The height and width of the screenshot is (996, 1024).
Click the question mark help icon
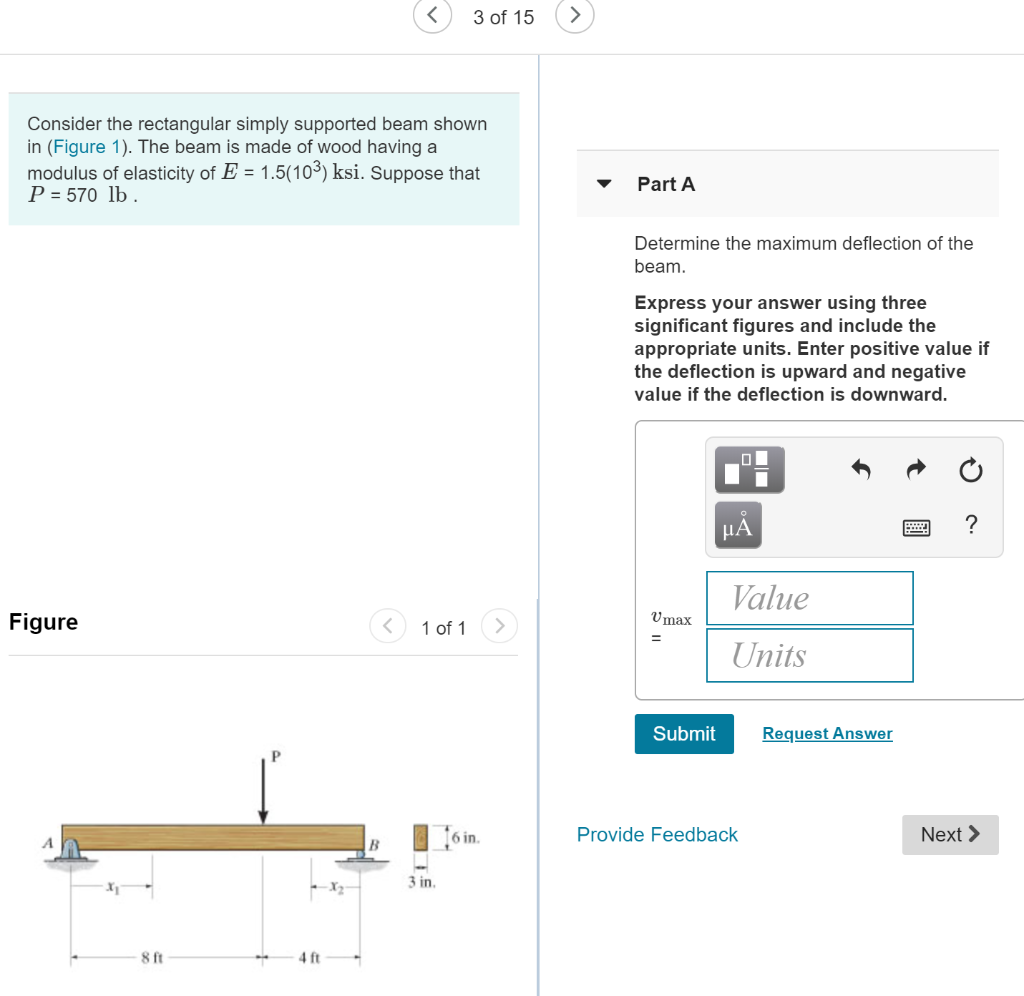coord(969,525)
